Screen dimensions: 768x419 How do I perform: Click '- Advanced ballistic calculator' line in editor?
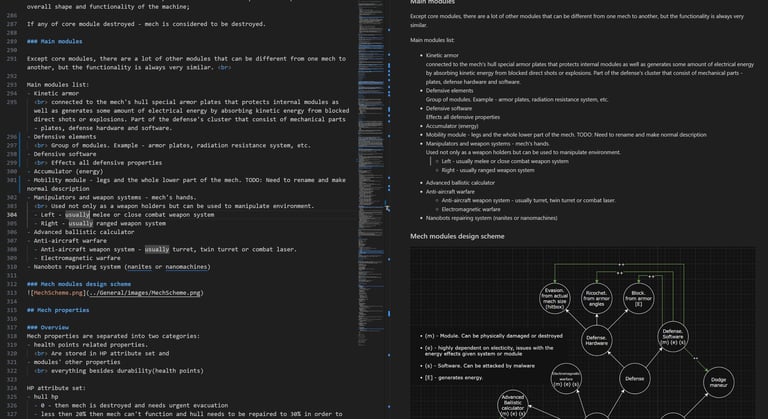(x=80, y=232)
